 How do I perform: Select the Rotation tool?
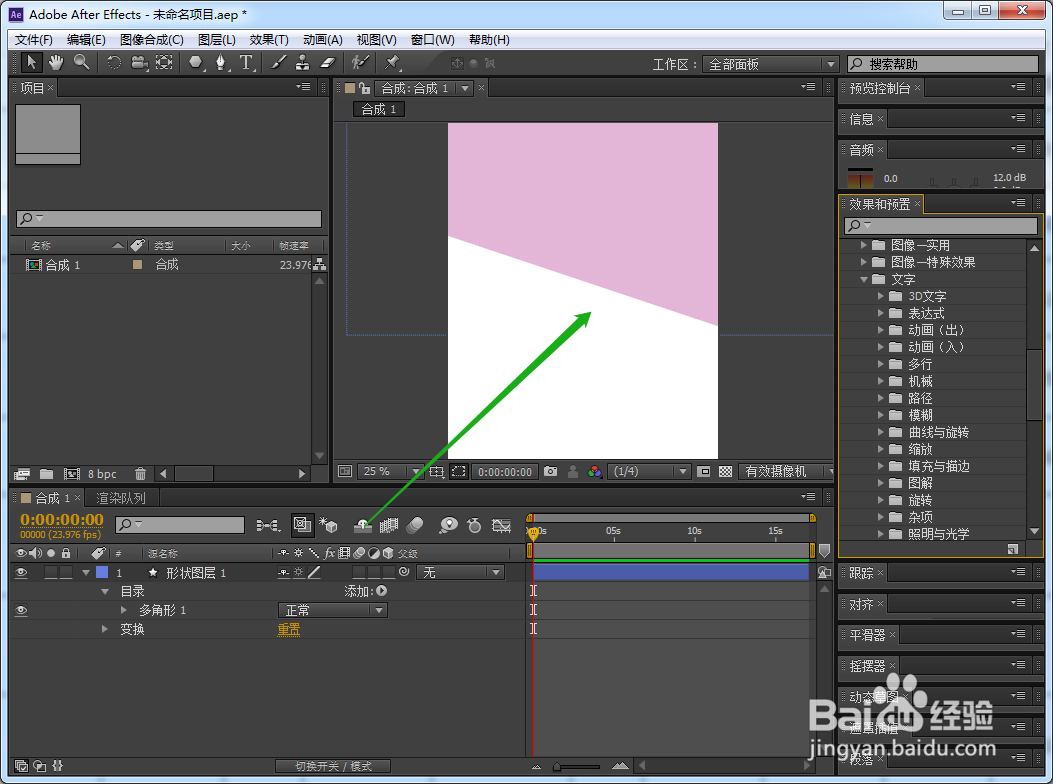(114, 63)
